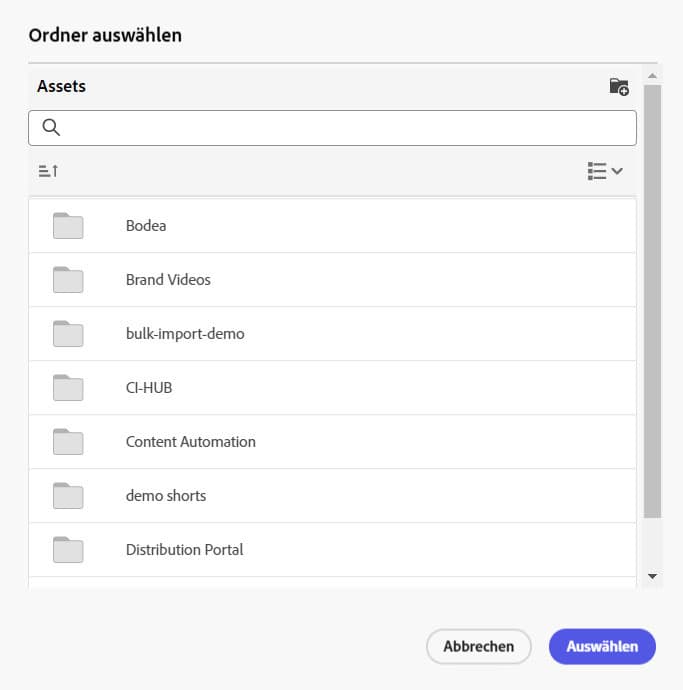Screen dimensions: 683x690
Task: Select the Bodea folder name
Action: pos(146,226)
